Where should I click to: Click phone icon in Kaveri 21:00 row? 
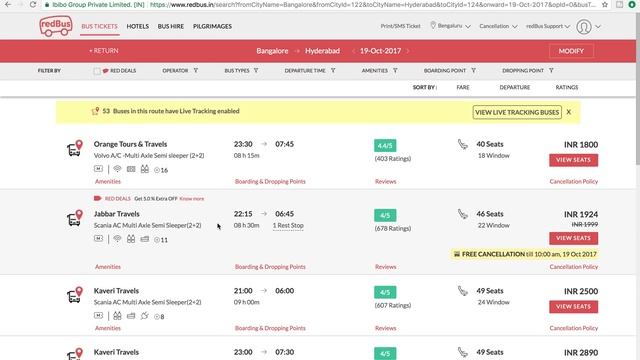pyautogui.click(x=462, y=291)
